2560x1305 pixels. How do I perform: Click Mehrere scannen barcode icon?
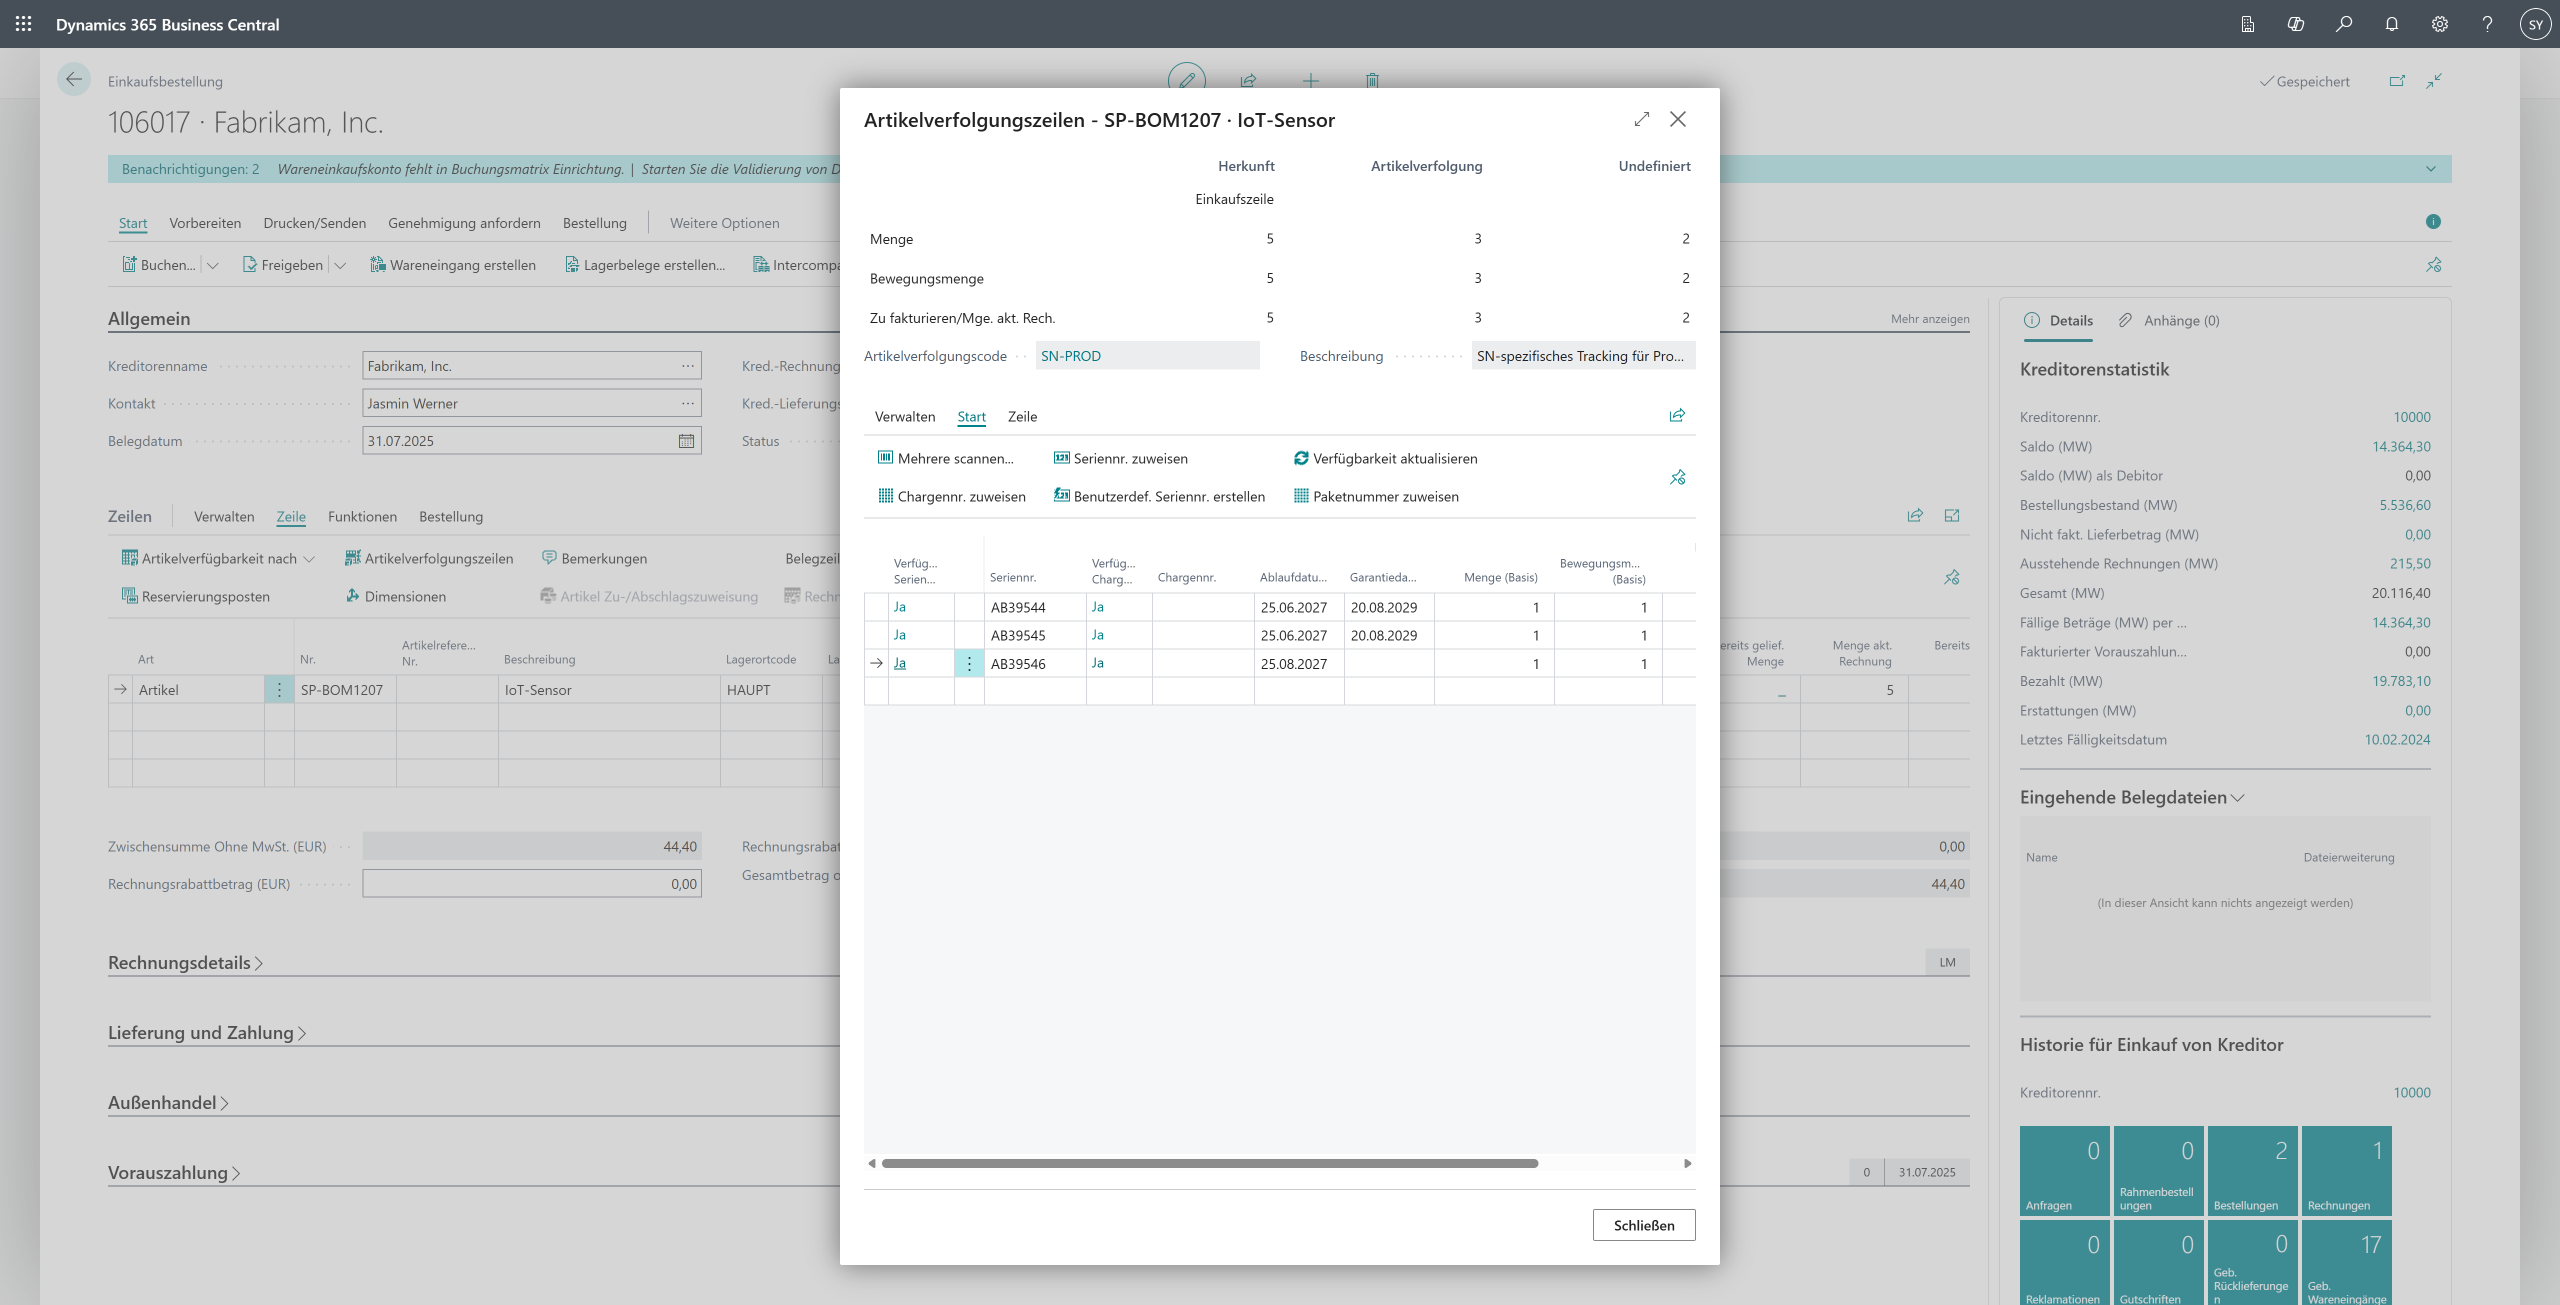click(x=885, y=458)
